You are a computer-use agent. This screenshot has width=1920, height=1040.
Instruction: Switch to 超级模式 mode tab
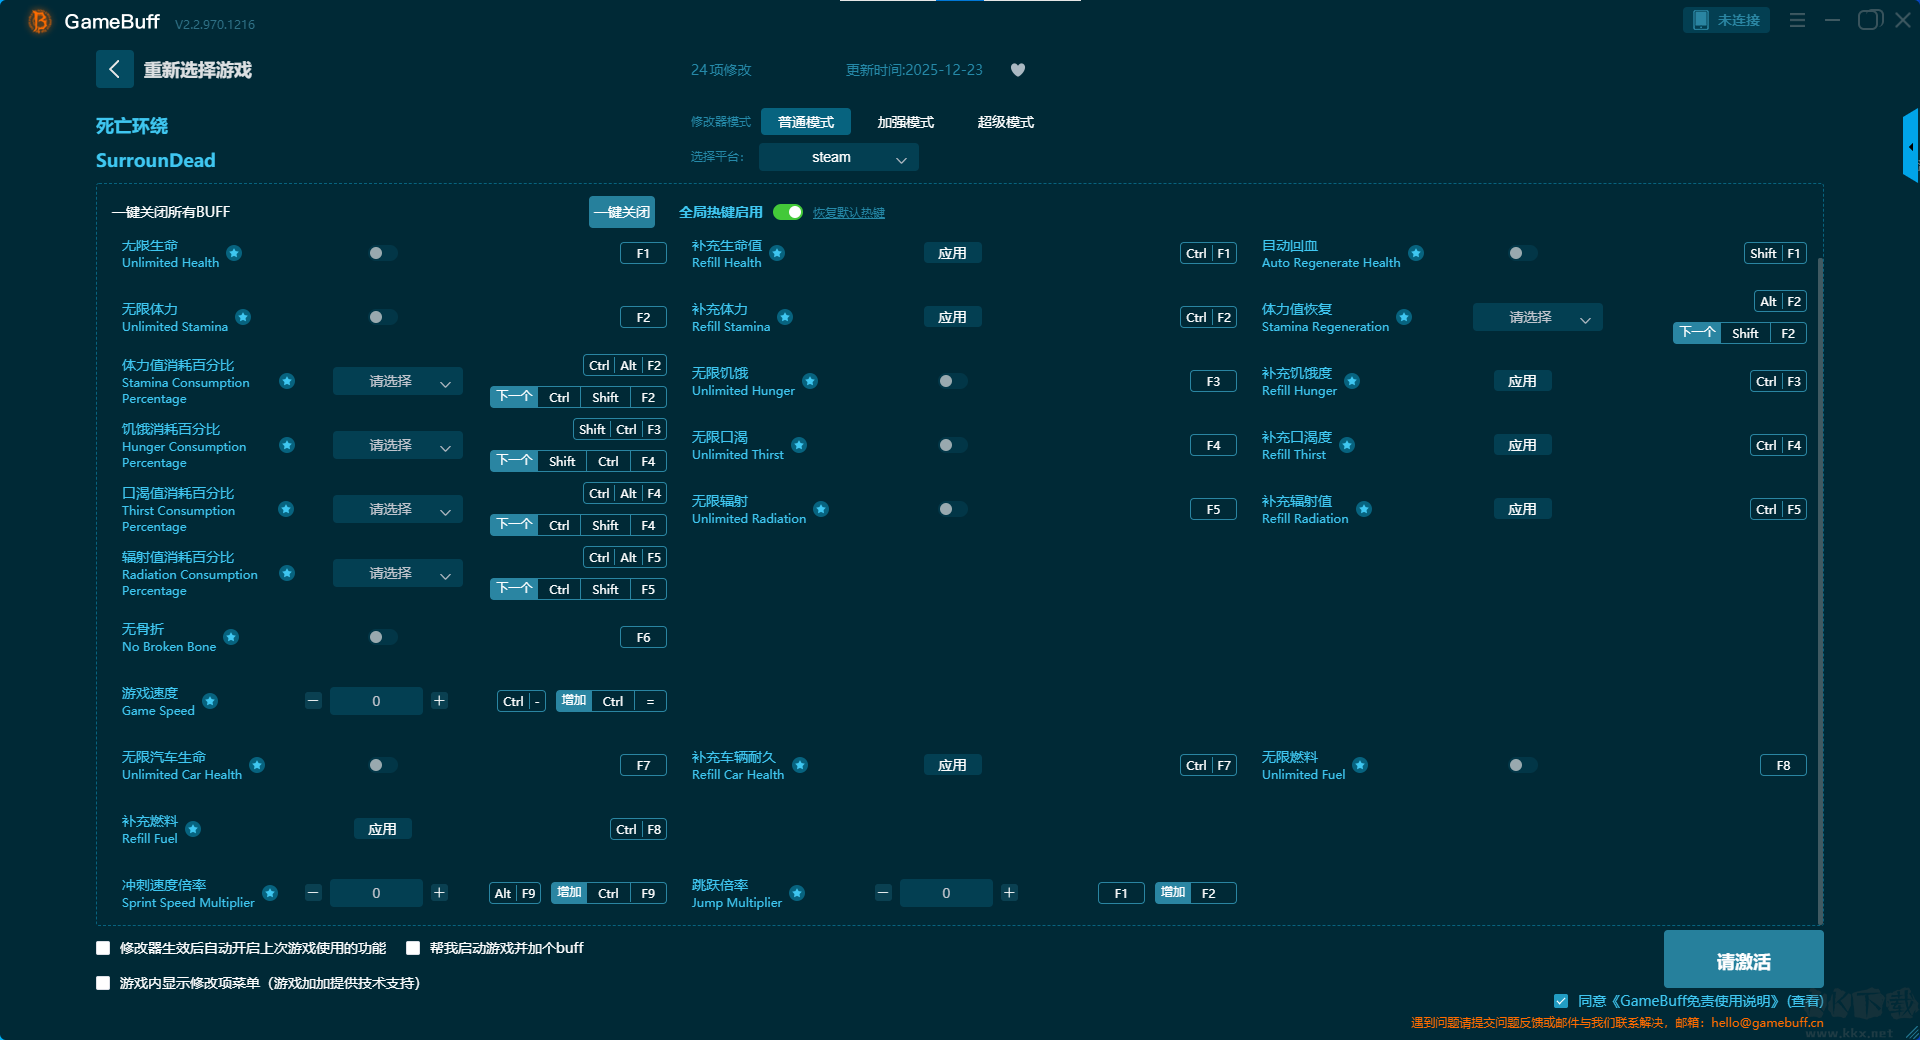point(1005,122)
